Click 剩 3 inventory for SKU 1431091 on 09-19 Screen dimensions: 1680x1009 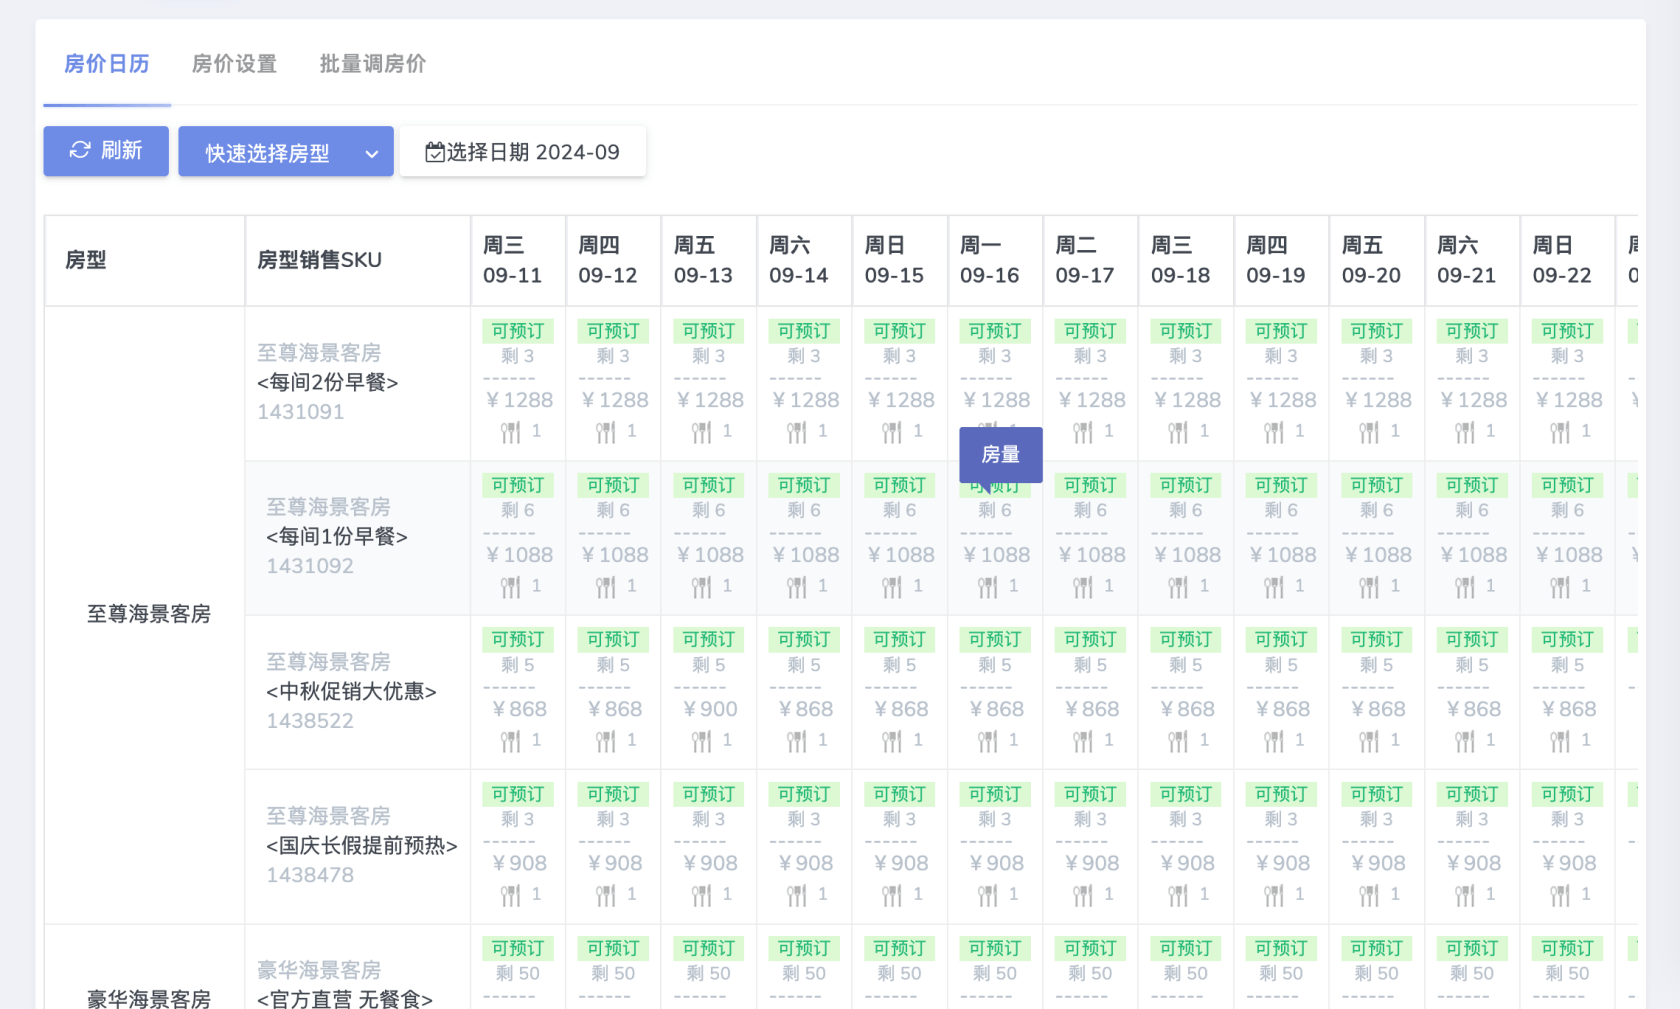[x=1281, y=356]
